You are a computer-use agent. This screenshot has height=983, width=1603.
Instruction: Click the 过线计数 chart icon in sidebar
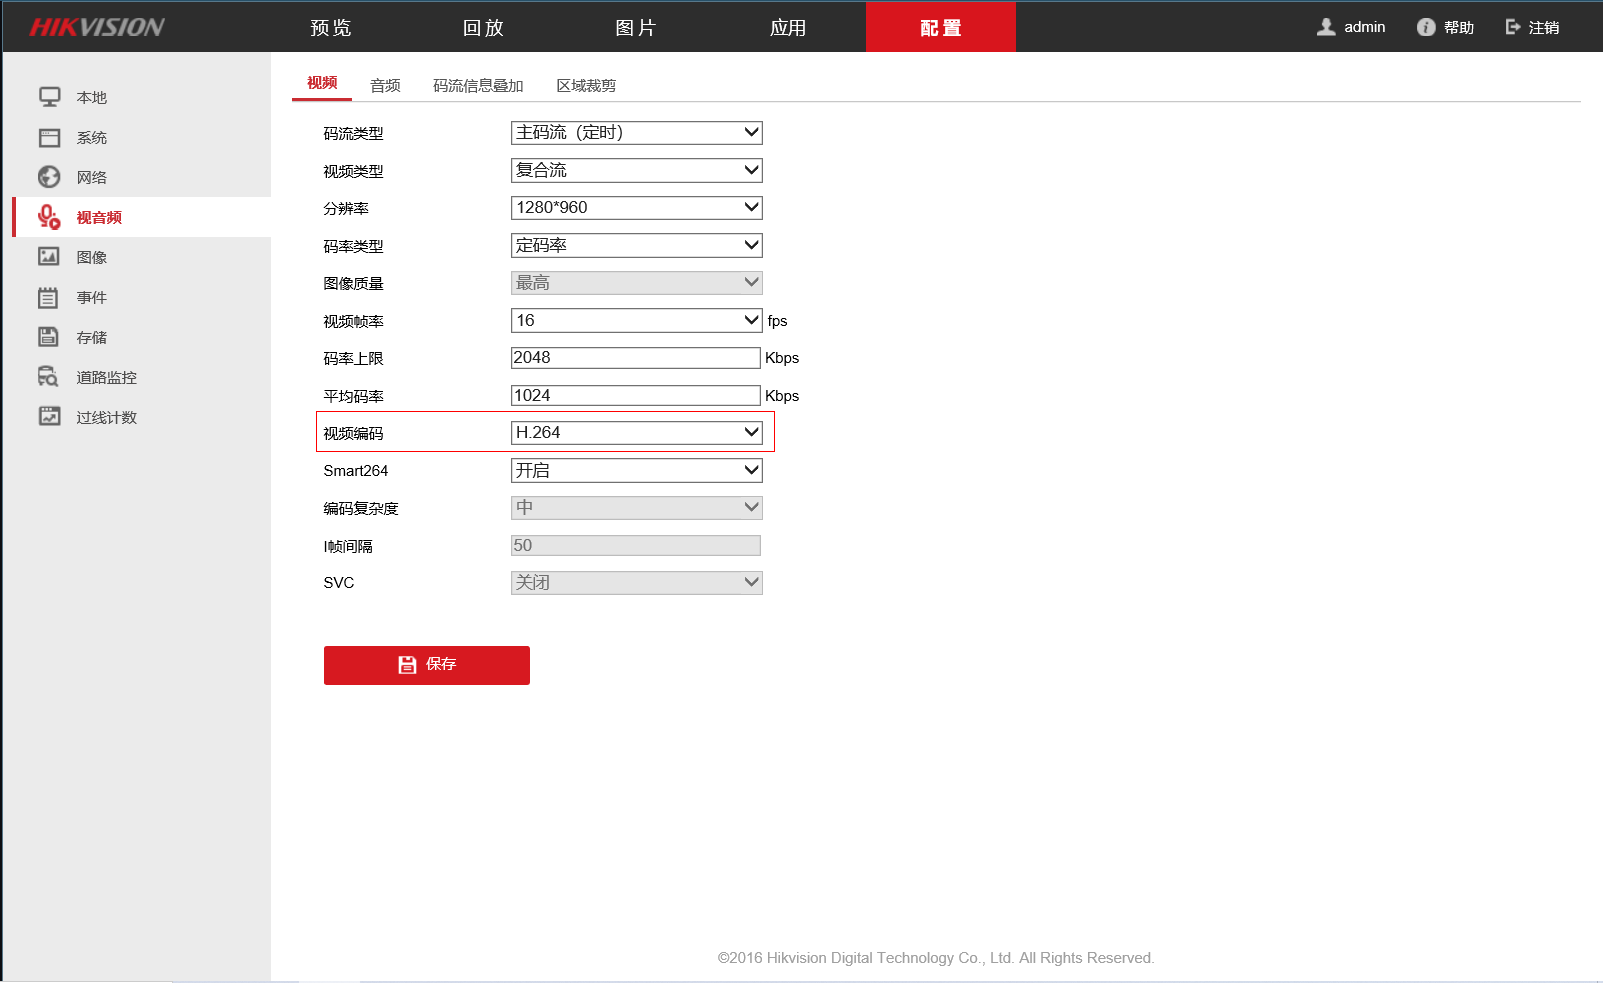tap(49, 416)
